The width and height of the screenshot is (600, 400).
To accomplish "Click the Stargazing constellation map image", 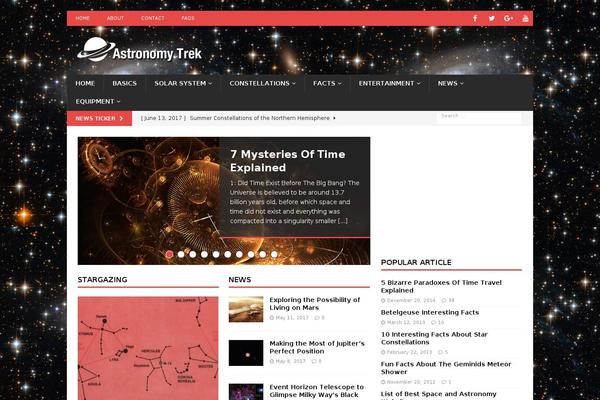I will pyautogui.click(x=148, y=348).
